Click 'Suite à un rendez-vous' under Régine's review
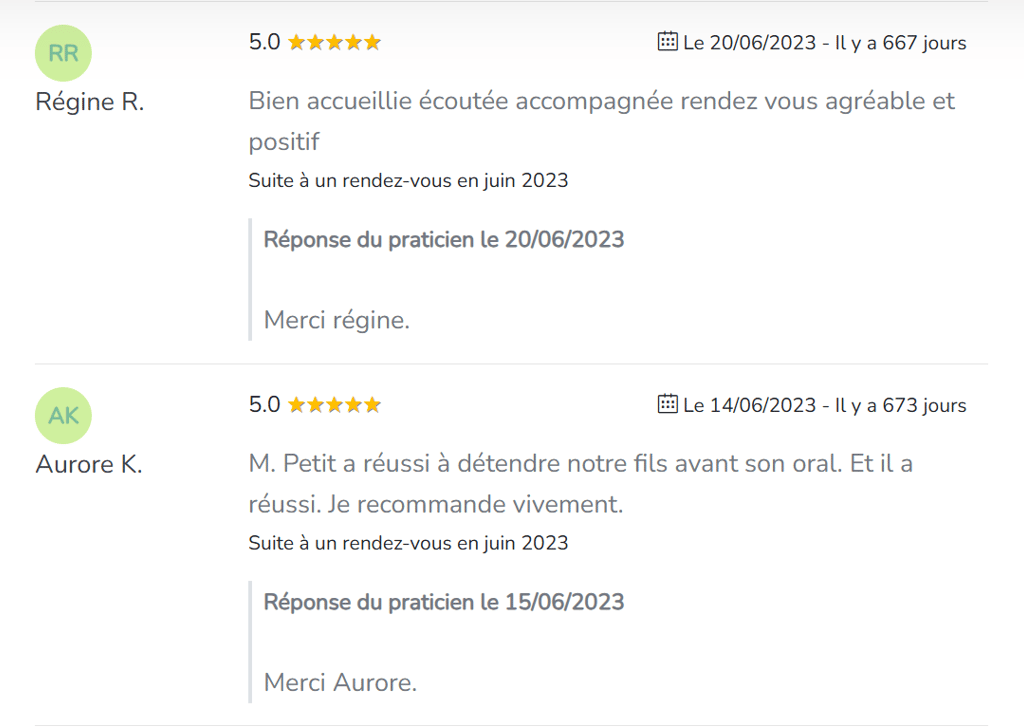Screen dimensions: 1024x727 pyautogui.click(x=408, y=181)
